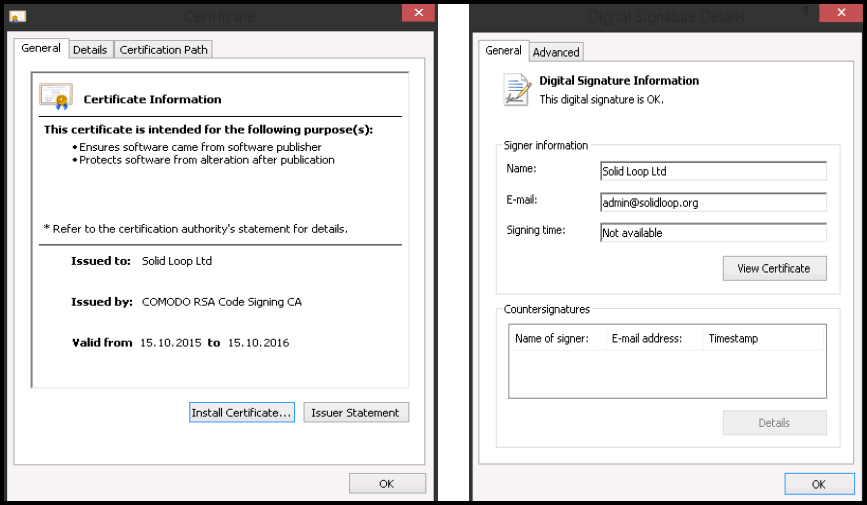This screenshot has width=867, height=505.
Task: Click 'This digital signature is OK.' text
Action: (602, 100)
